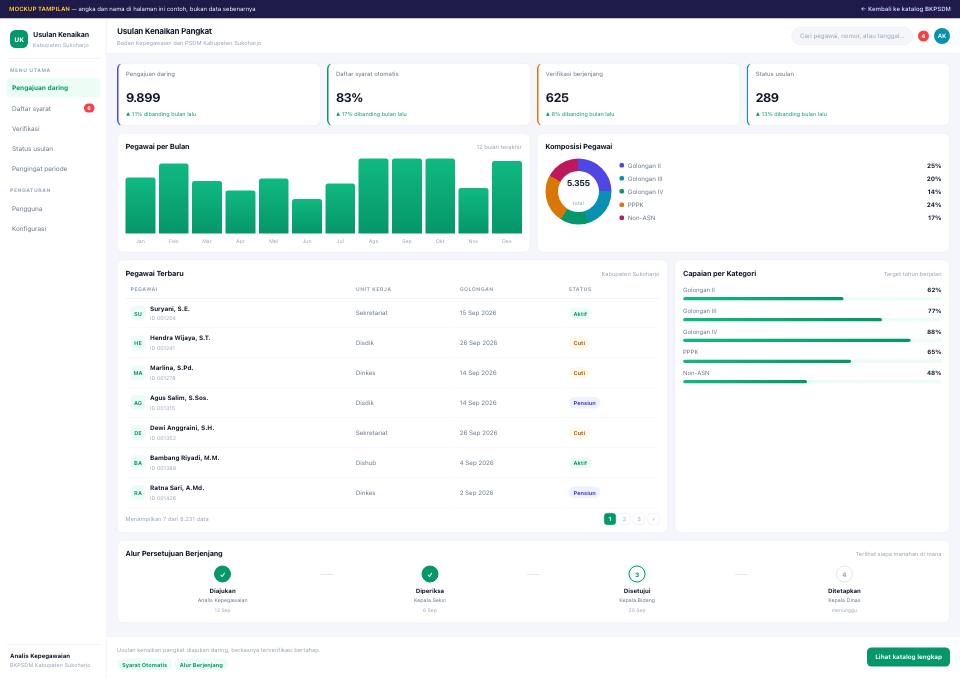Viewport: 960px width, 678px height.
Task: Click the Pensiun status for Agus Salim
Action: pos(584,403)
